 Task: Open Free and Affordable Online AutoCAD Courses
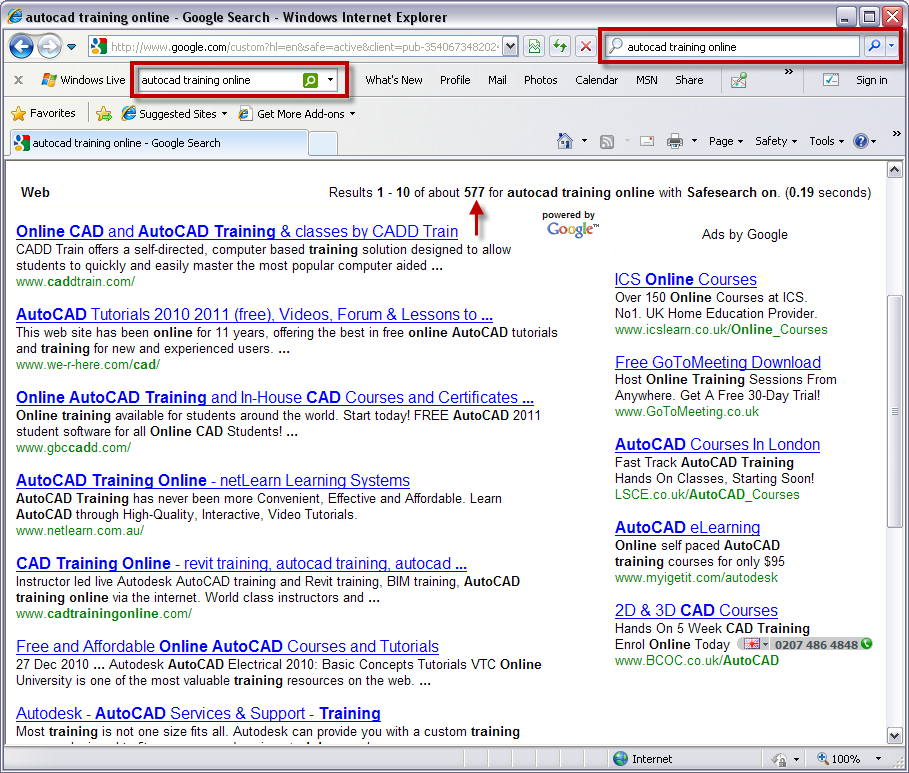coord(227,646)
